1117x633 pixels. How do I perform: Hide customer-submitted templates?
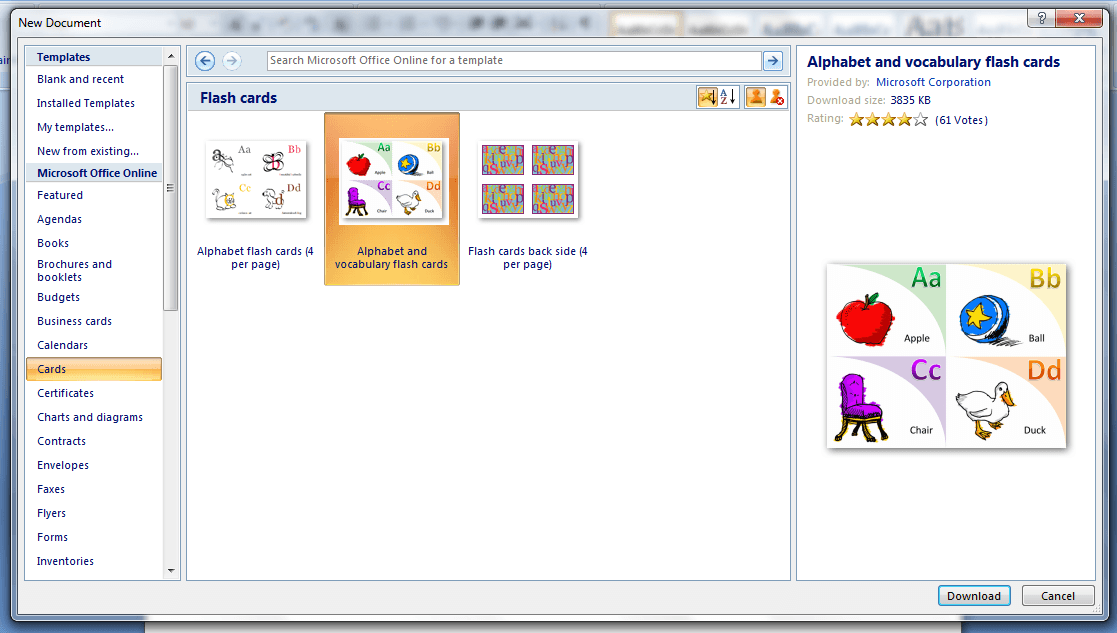point(777,97)
